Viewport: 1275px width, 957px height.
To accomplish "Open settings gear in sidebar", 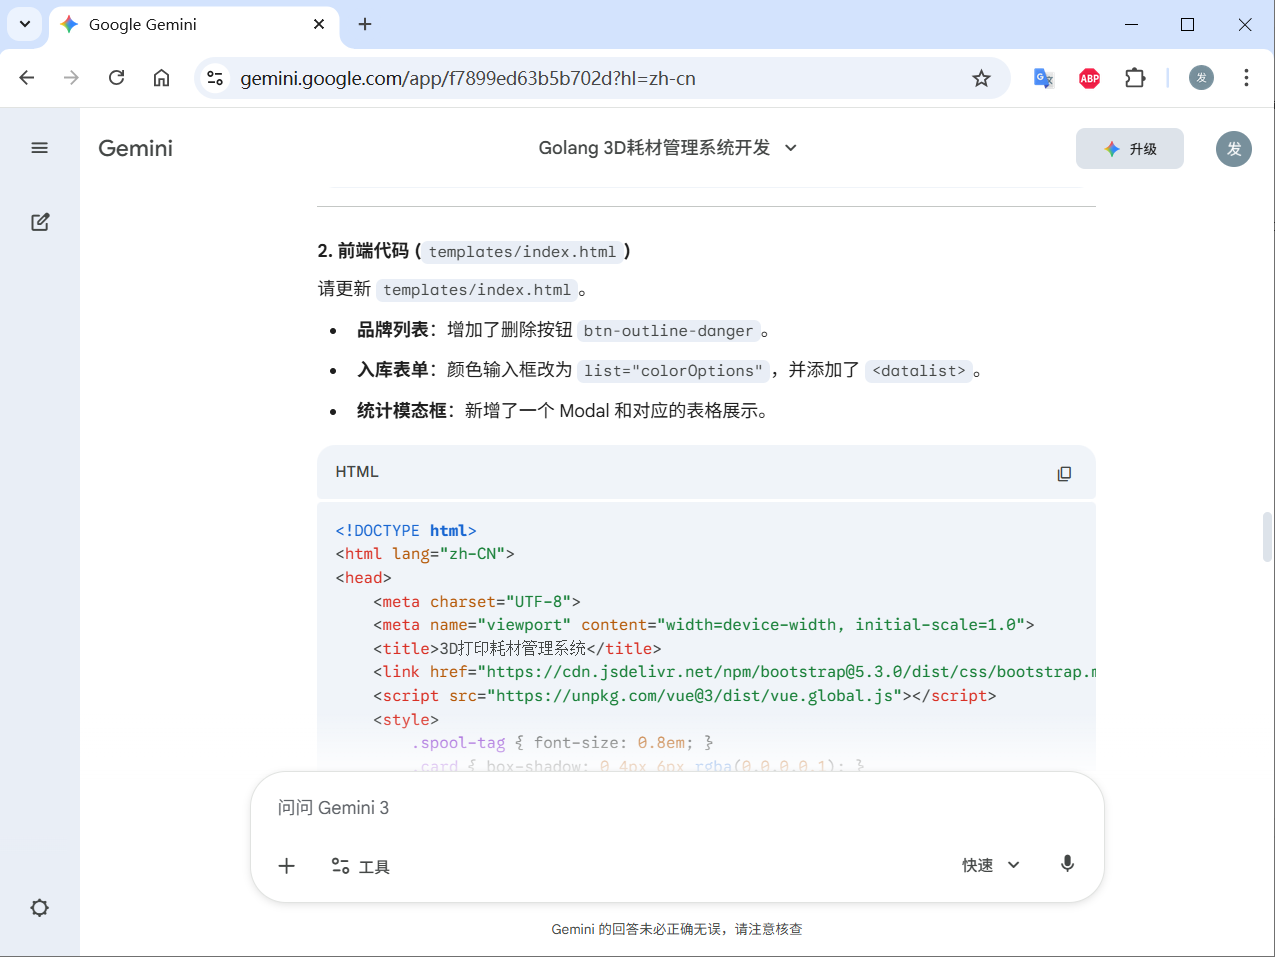I will (x=40, y=908).
